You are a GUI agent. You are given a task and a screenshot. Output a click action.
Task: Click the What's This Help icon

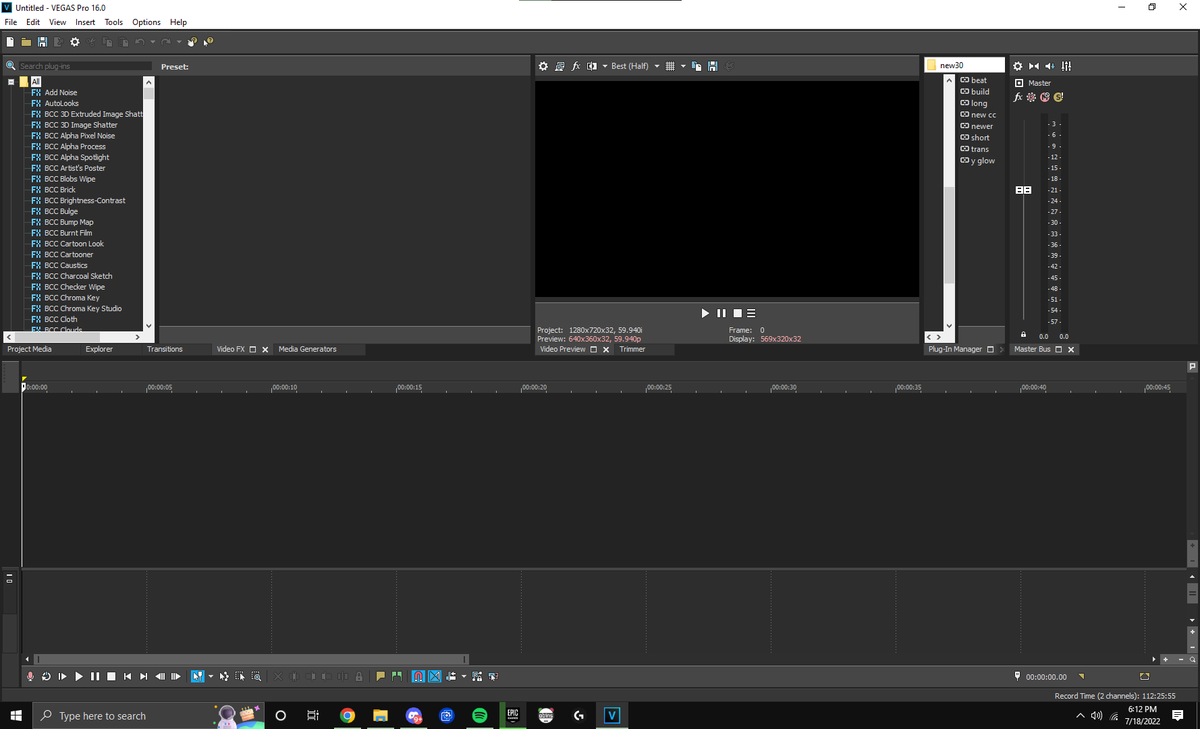point(208,42)
